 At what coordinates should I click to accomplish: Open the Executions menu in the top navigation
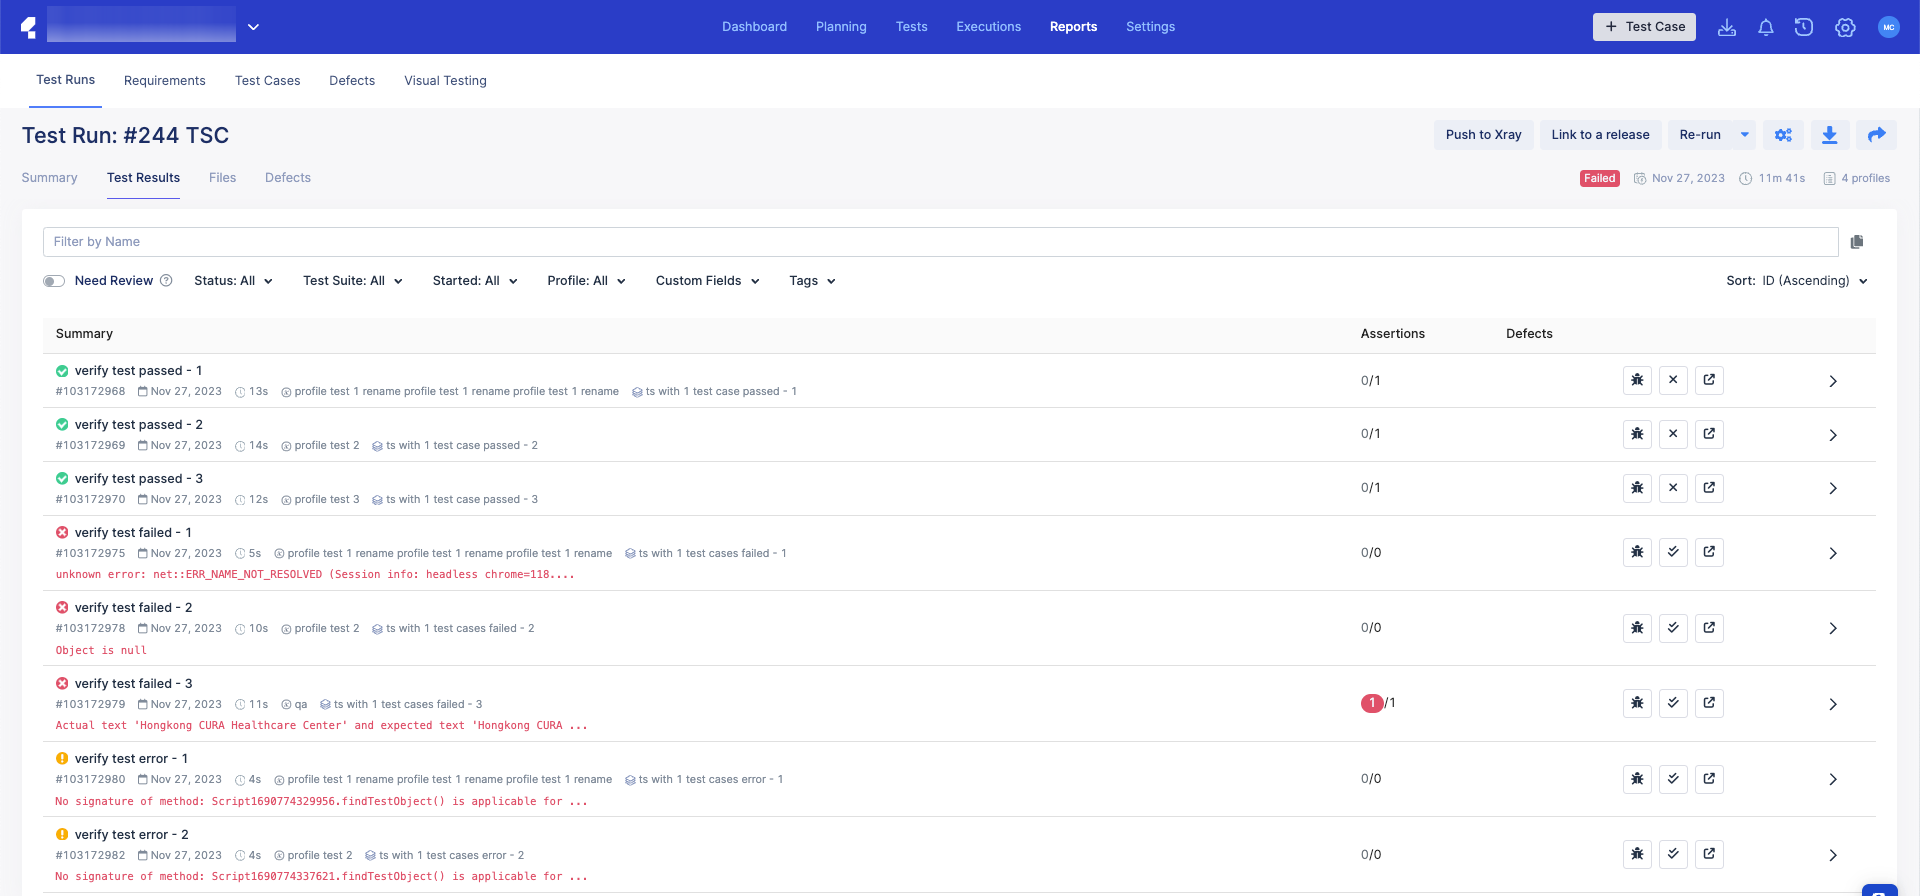pos(988,27)
